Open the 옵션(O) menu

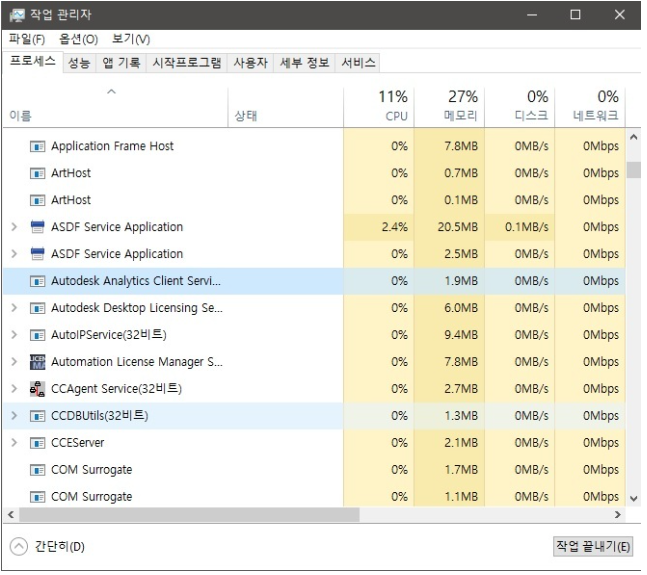point(78,39)
